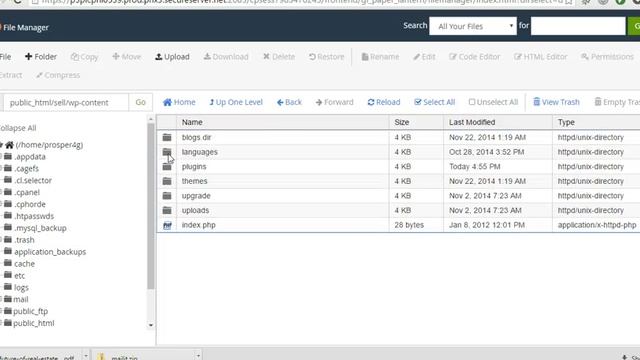The width and height of the screenshot is (640, 360).
Task: Select the index.php file icon
Action: point(167,225)
